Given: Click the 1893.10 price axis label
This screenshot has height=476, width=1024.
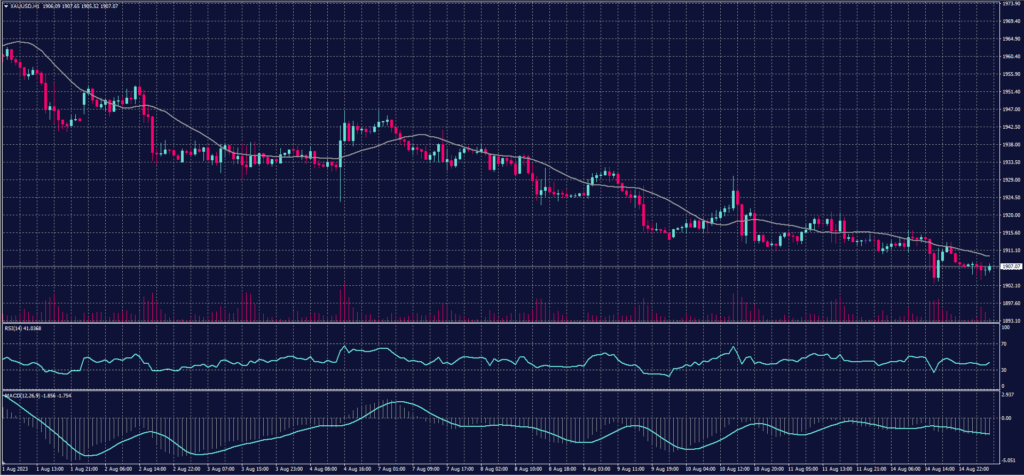Looking at the screenshot, I should click(x=1007, y=320).
